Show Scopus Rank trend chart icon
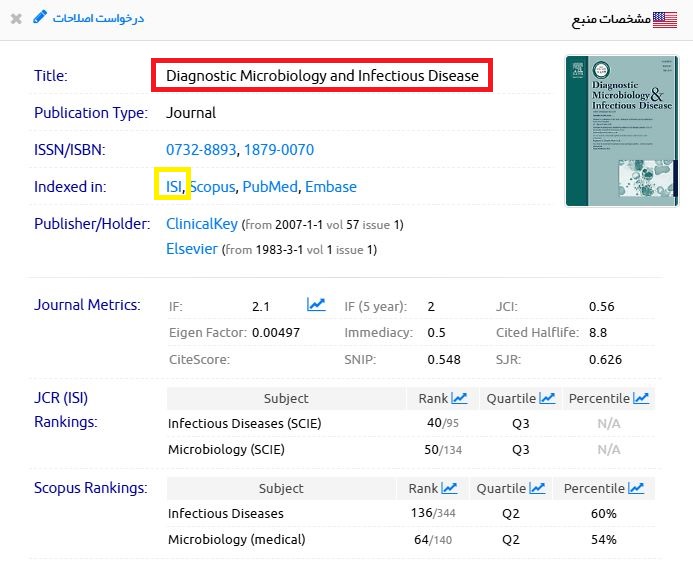The height and width of the screenshot is (573, 693). (450, 488)
